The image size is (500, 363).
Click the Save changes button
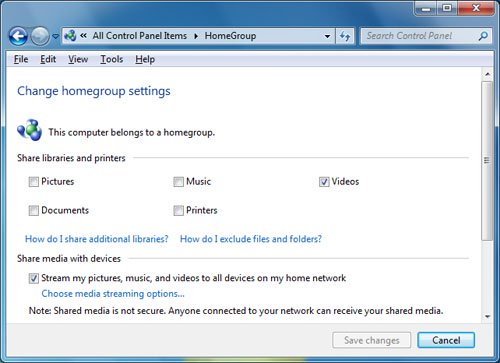[x=372, y=340]
